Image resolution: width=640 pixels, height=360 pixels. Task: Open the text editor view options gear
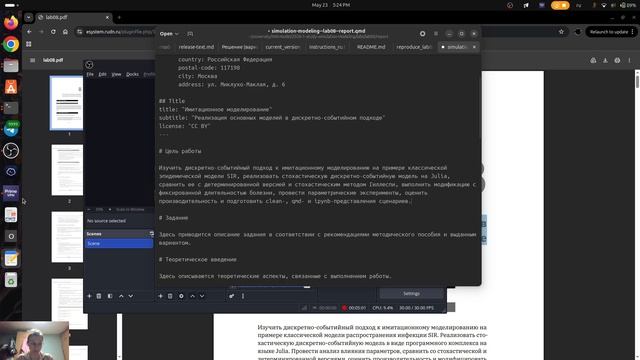[422, 34]
